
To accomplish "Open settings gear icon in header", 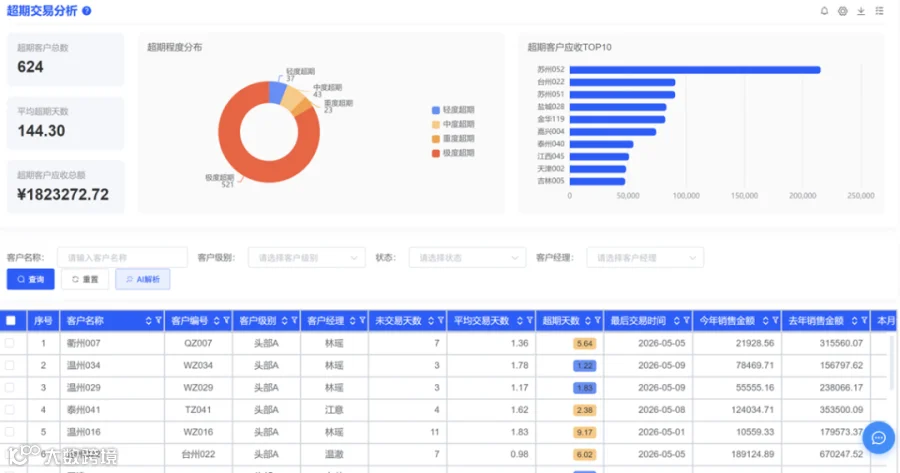I will coord(843,11).
